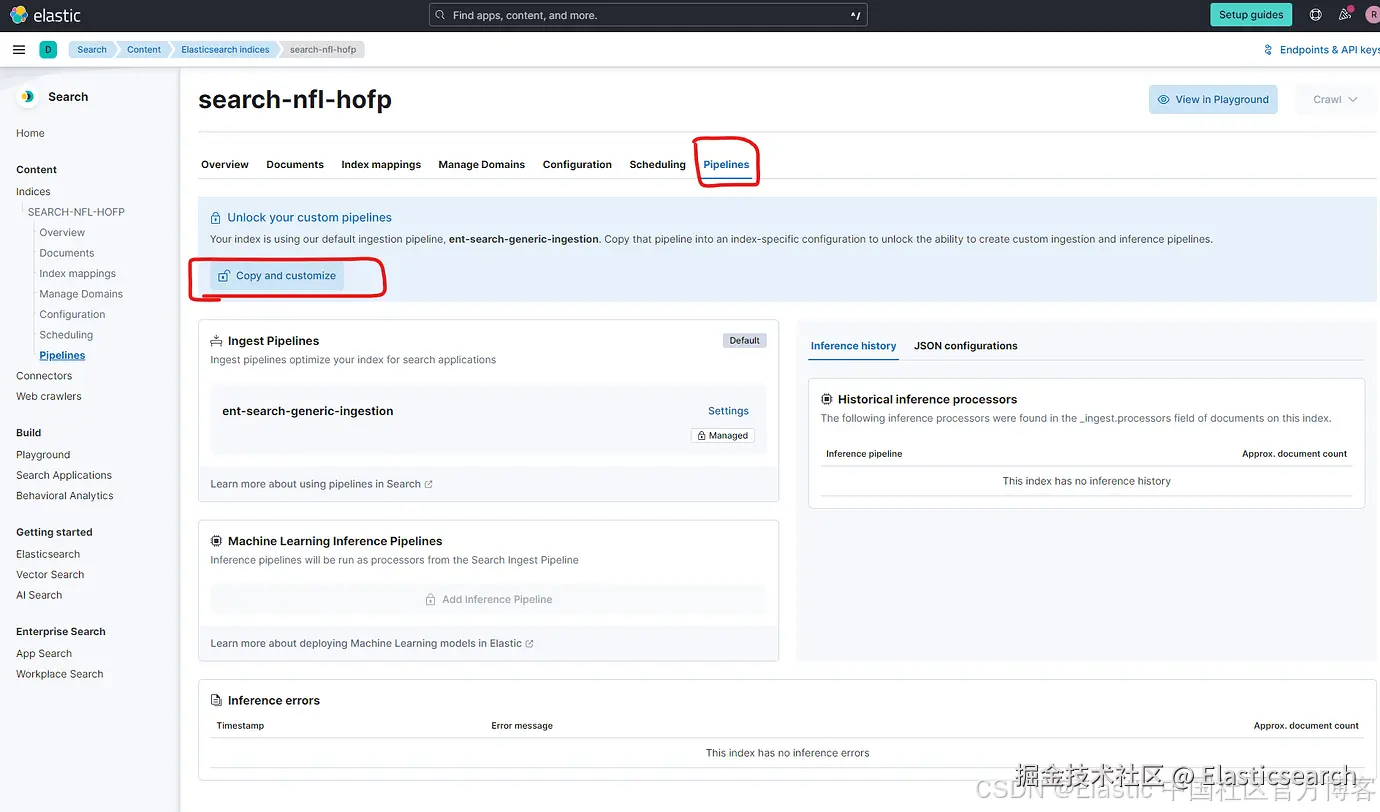
Task: Click the Search app logo in sidebar
Action: click(28, 97)
